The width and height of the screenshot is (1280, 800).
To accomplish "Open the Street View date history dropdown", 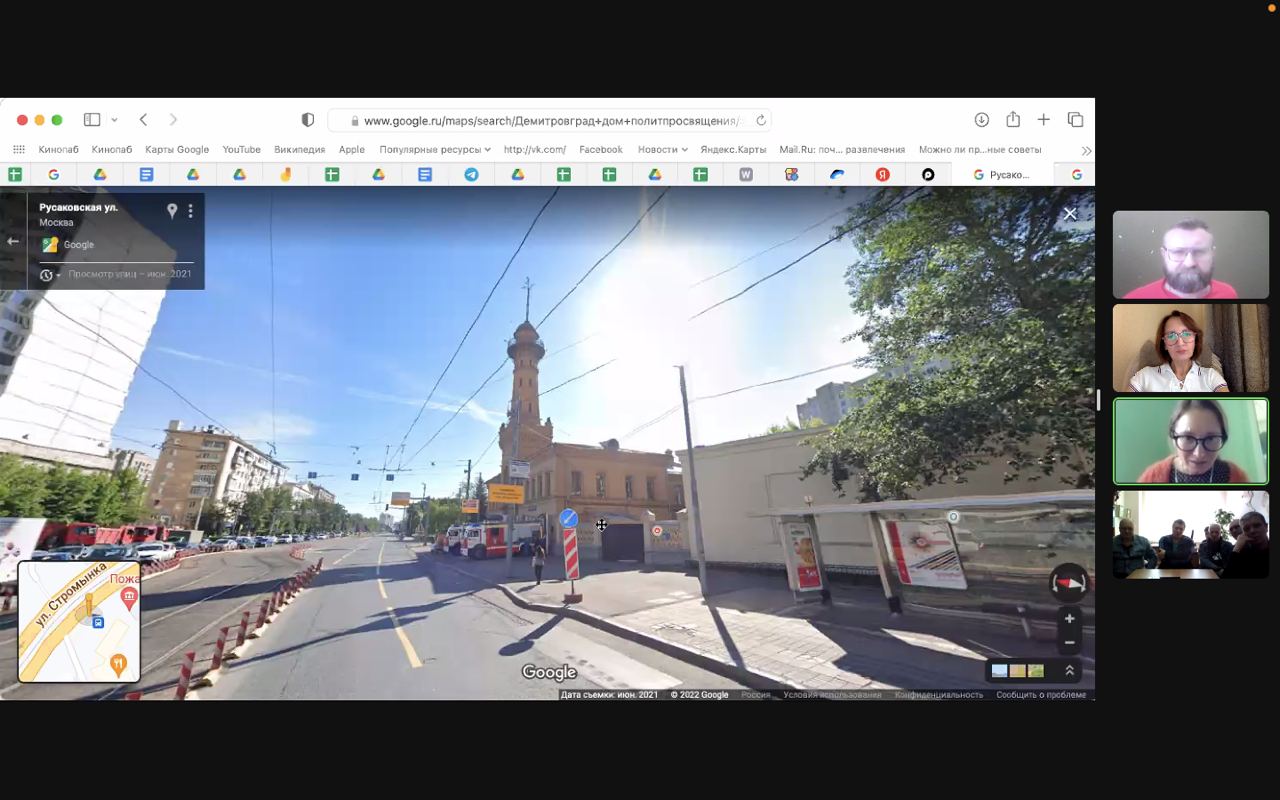I will pyautogui.click(x=49, y=275).
